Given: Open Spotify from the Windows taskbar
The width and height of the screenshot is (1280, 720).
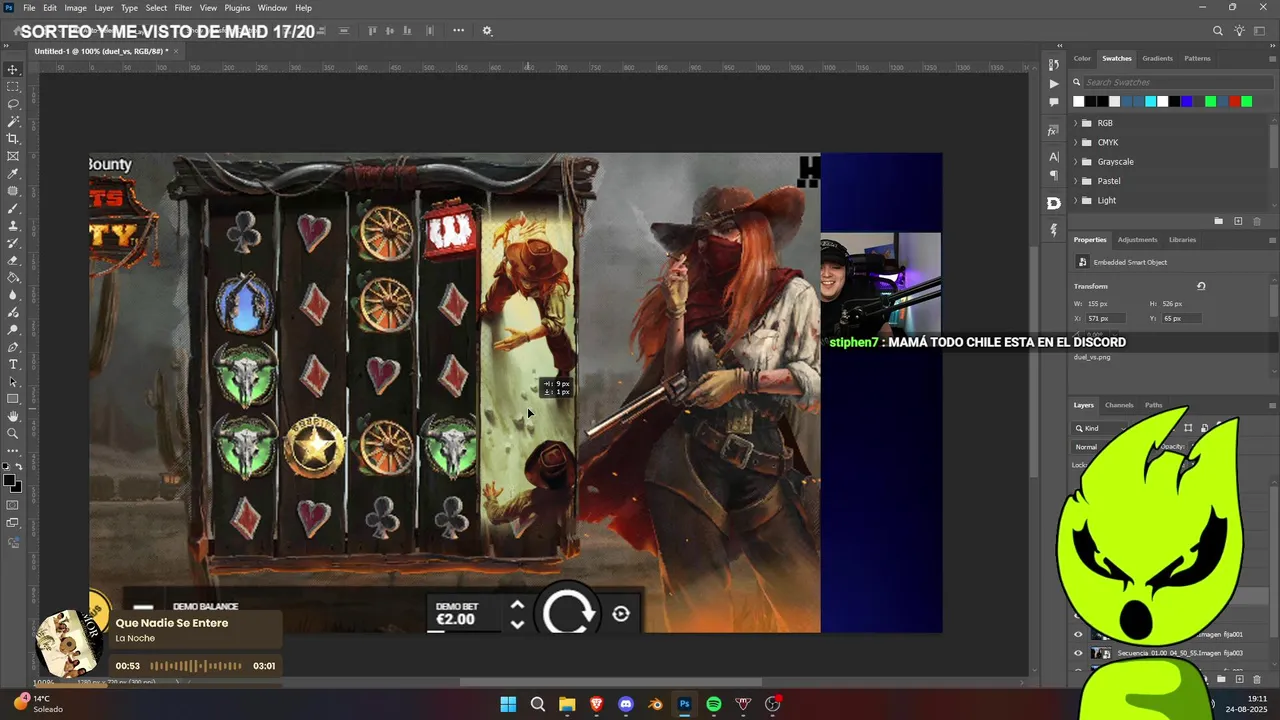Looking at the screenshot, I should (714, 704).
